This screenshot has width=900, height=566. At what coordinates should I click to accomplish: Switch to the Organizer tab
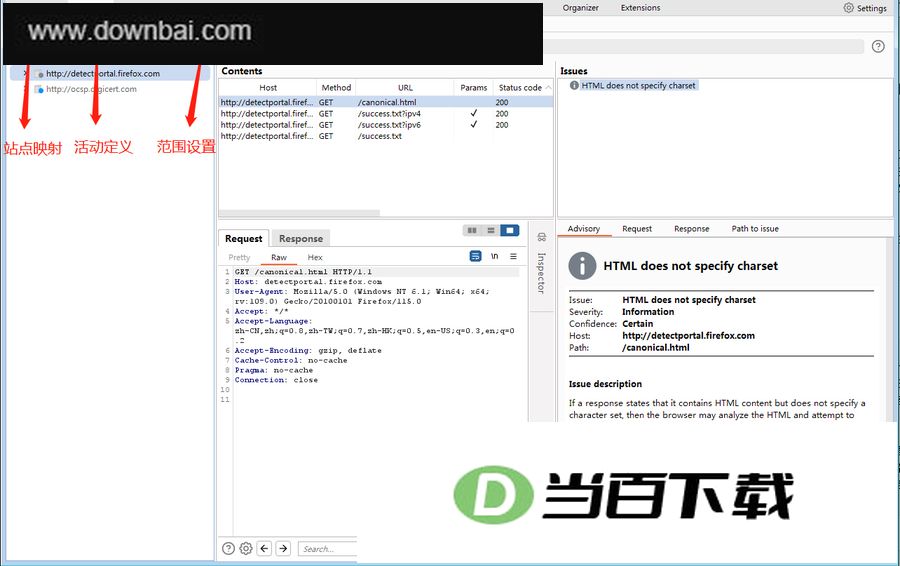tap(580, 8)
